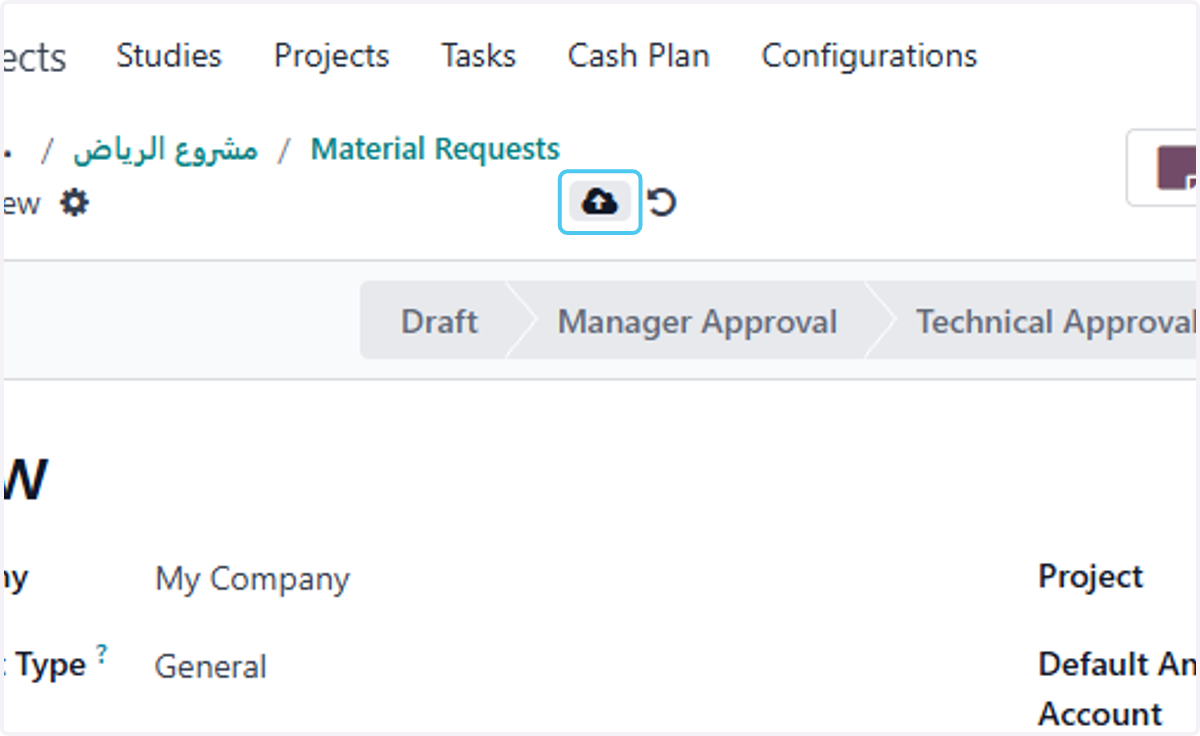Open the Projects menu
Viewport: 1200px width, 736px height.
pos(331,56)
